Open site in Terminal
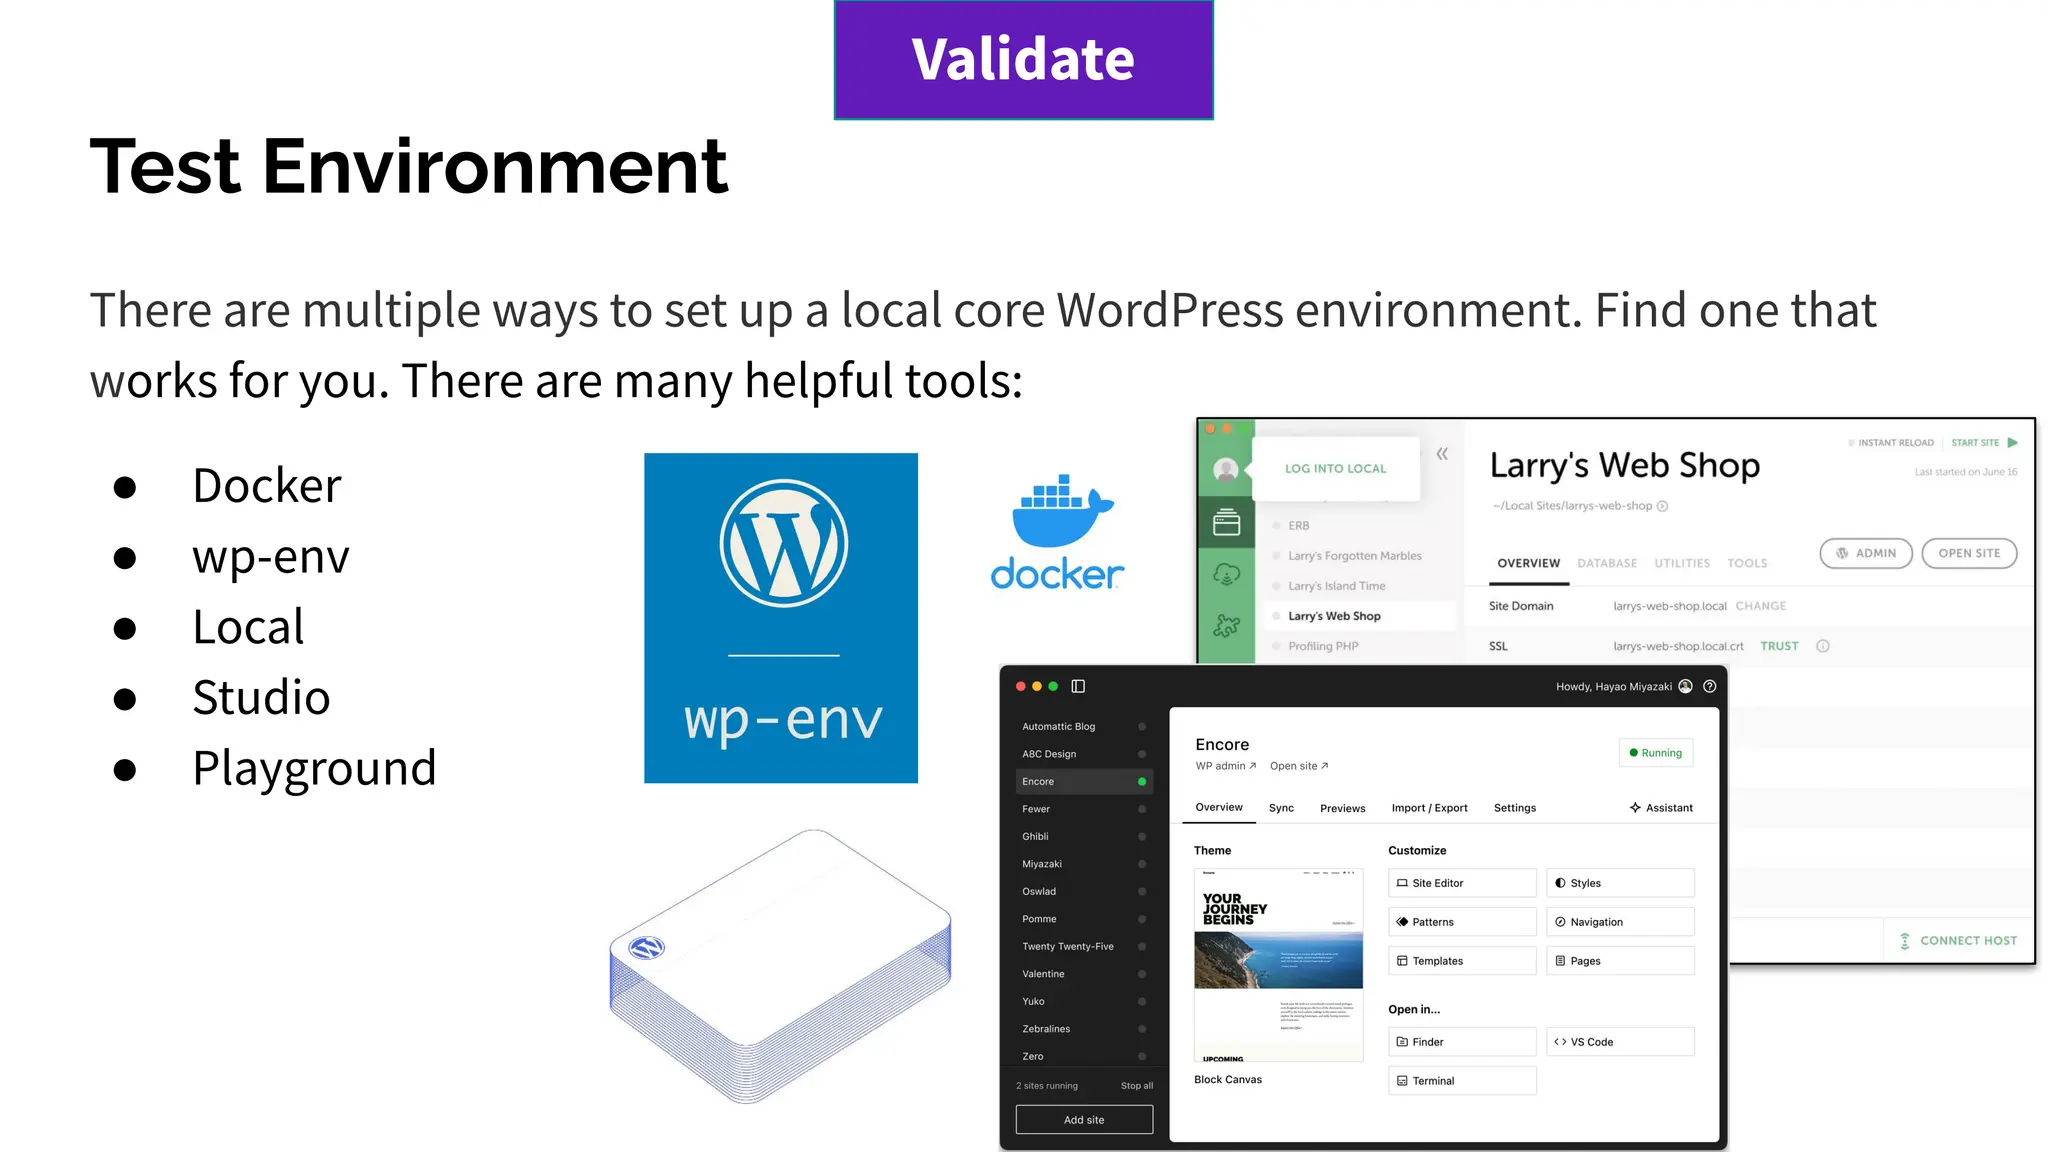 pos(1462,1081)
